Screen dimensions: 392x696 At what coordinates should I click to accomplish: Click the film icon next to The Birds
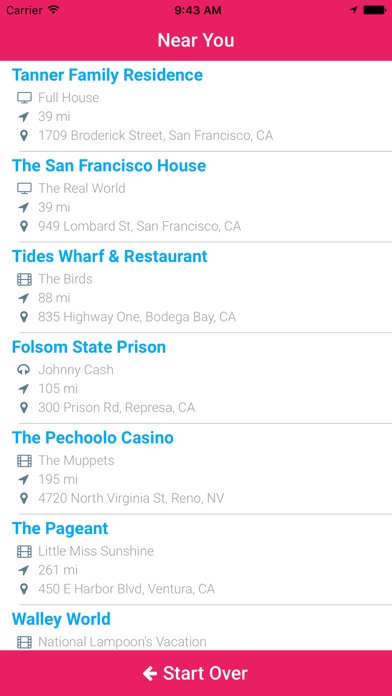[x=24, y=279]
